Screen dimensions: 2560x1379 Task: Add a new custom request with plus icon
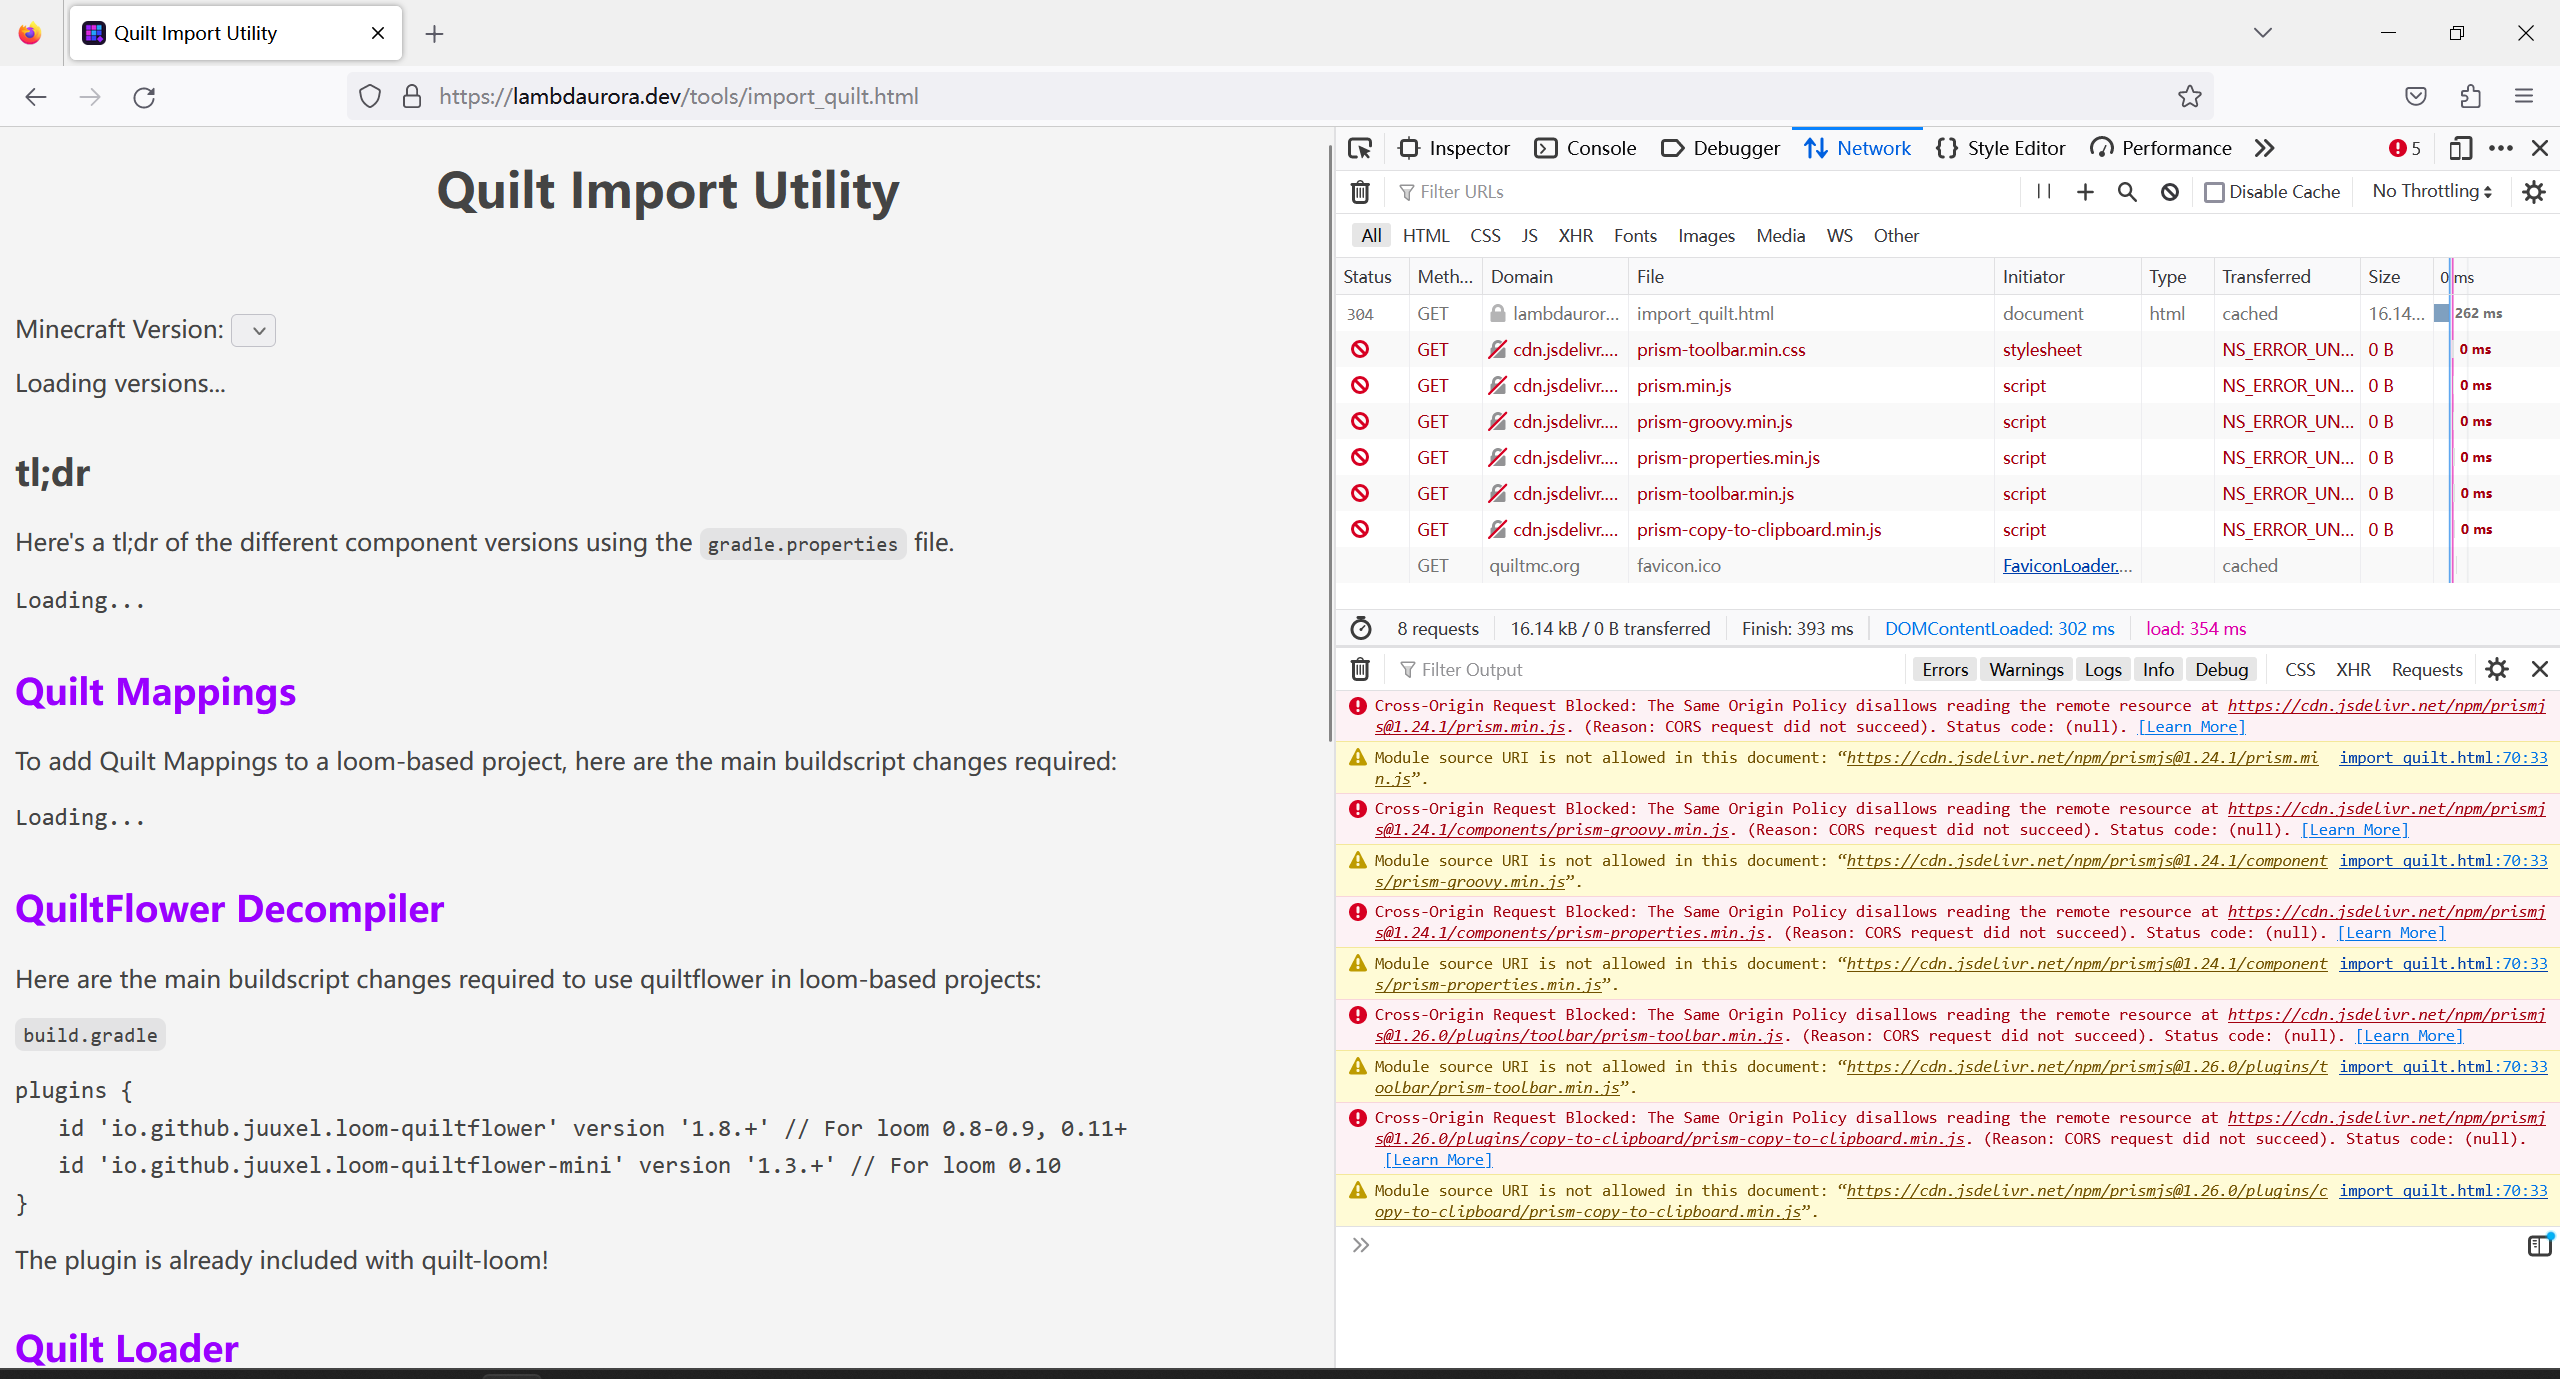(2084, 191)
